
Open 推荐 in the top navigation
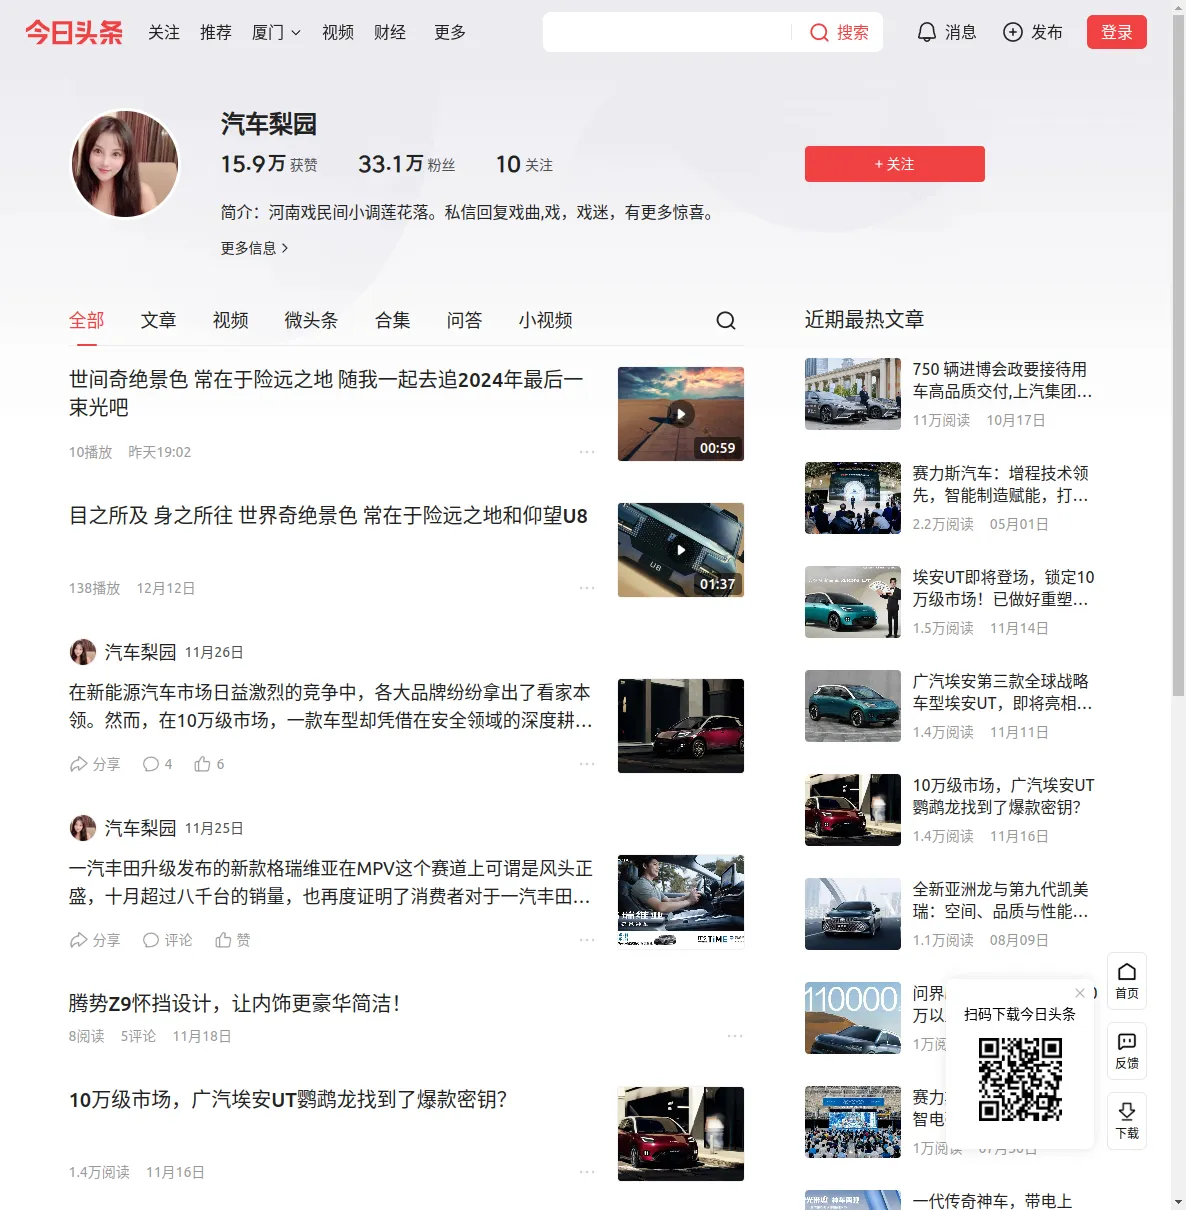216,32
